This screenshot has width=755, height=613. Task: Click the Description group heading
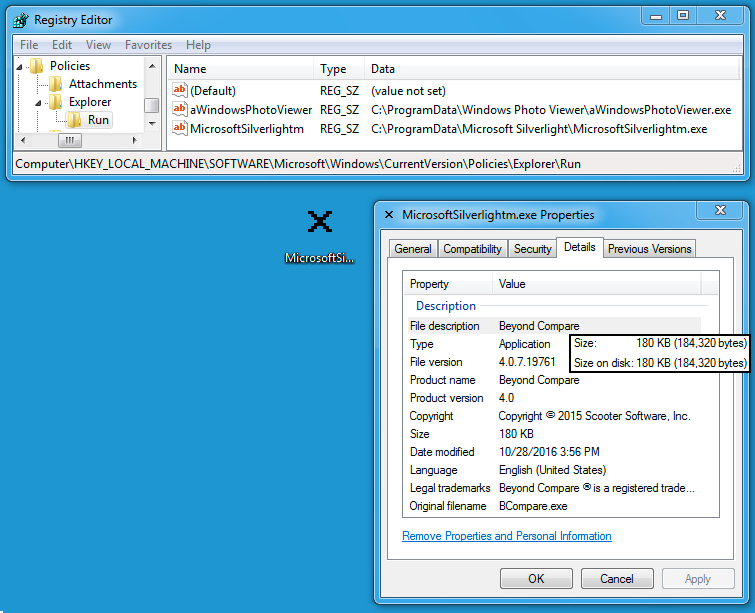pyautogui.click(x=445, y=306)
